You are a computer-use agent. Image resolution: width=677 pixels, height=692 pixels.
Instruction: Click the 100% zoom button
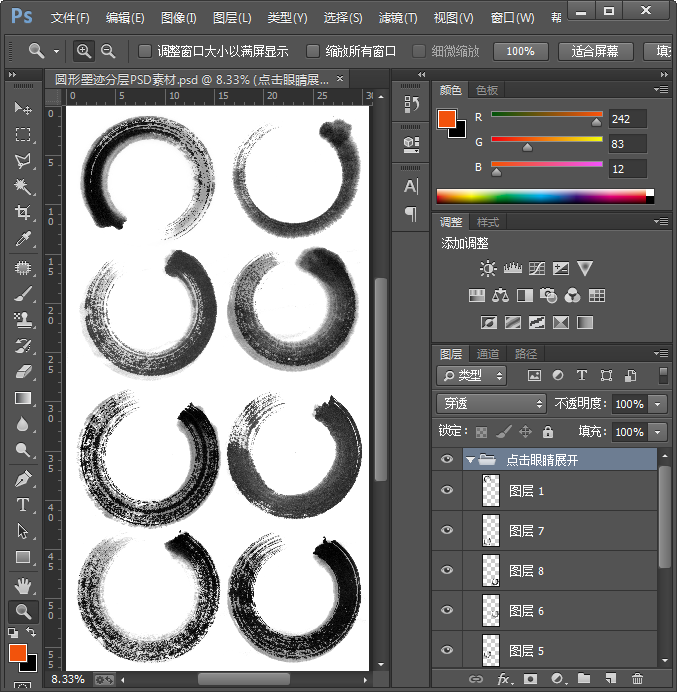pos(520,51)
